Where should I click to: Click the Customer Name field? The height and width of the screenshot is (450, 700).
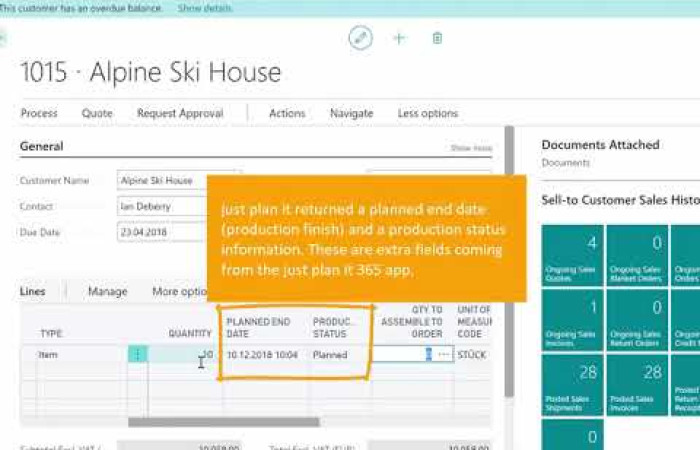(x=162, y=180)
